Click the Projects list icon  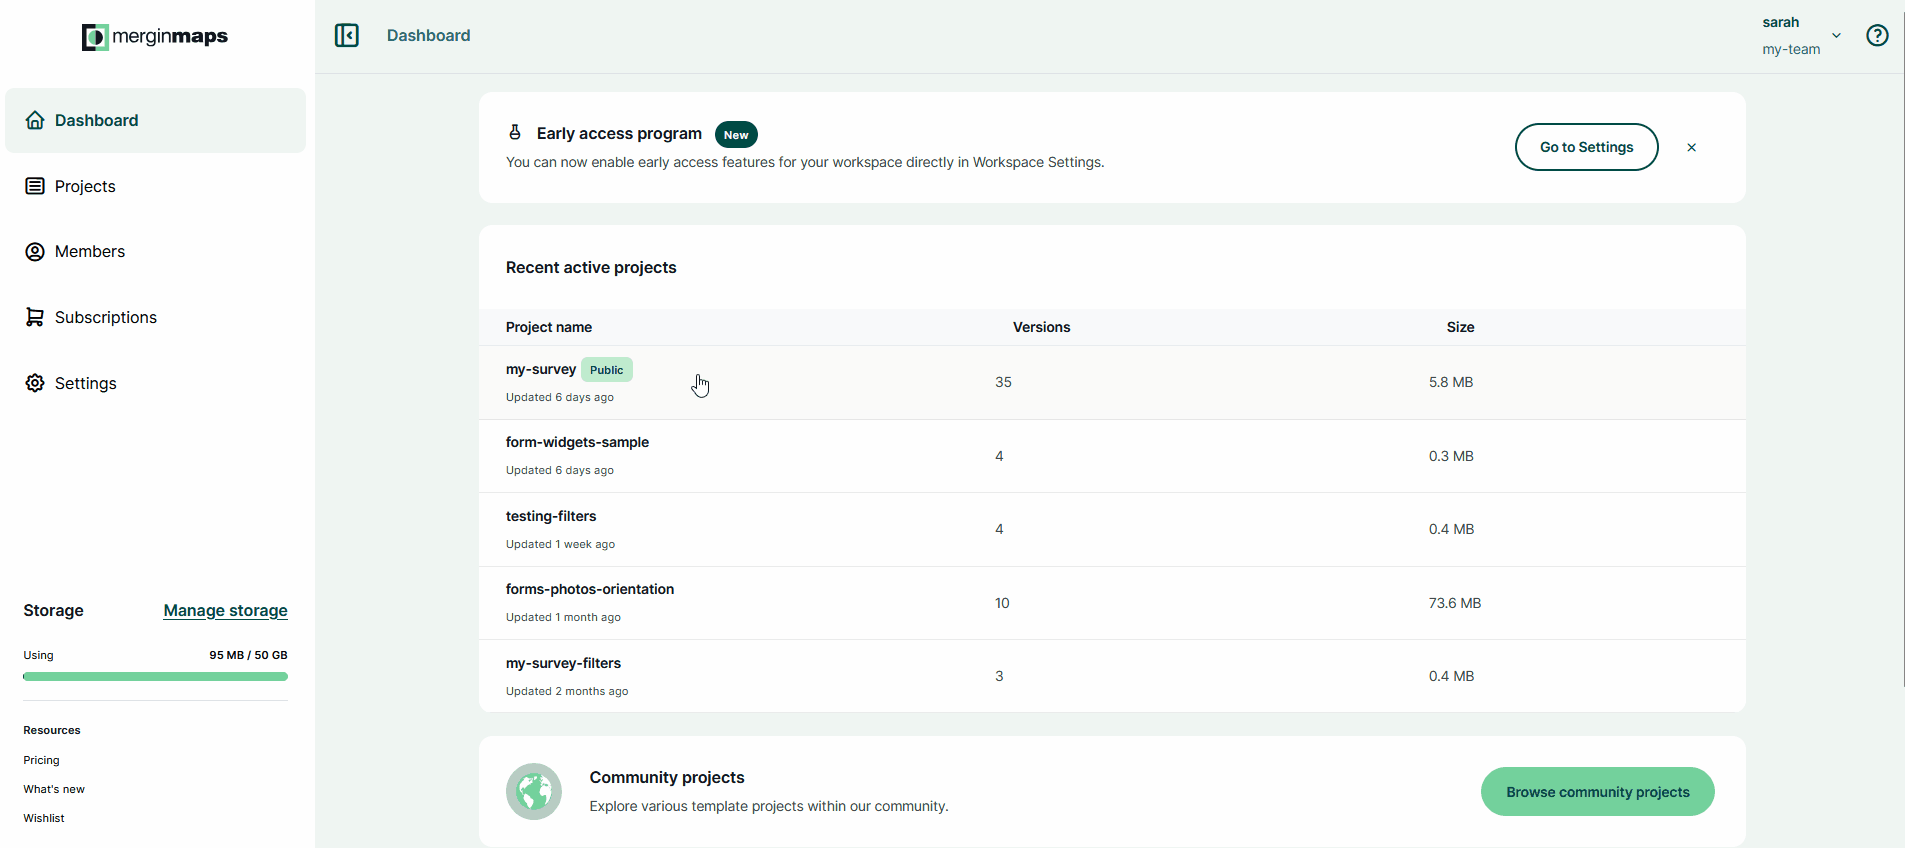[35, 186]
